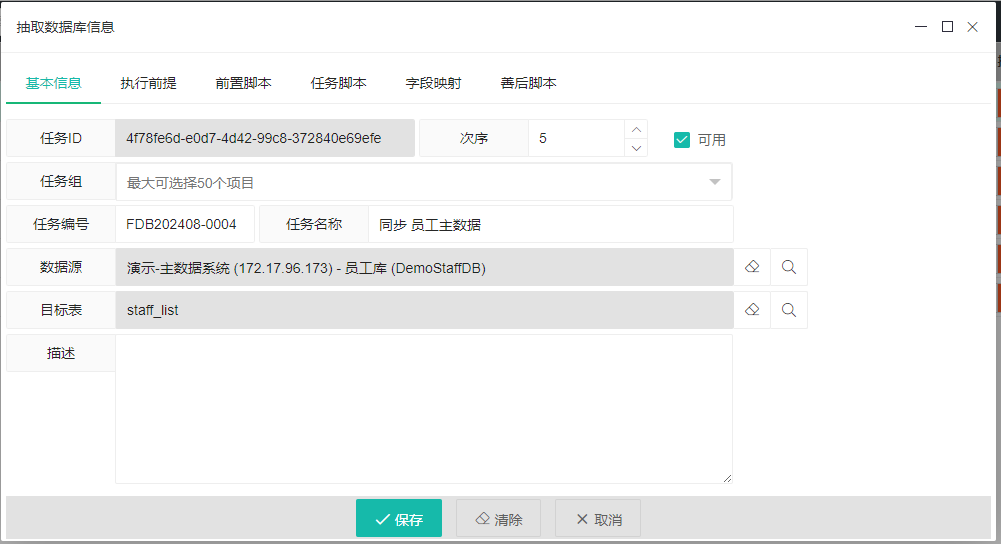Search 目标表 using its magnifier icon
Image resolution: width=1001 pixels, height=544 pixels.
(789, 310)
